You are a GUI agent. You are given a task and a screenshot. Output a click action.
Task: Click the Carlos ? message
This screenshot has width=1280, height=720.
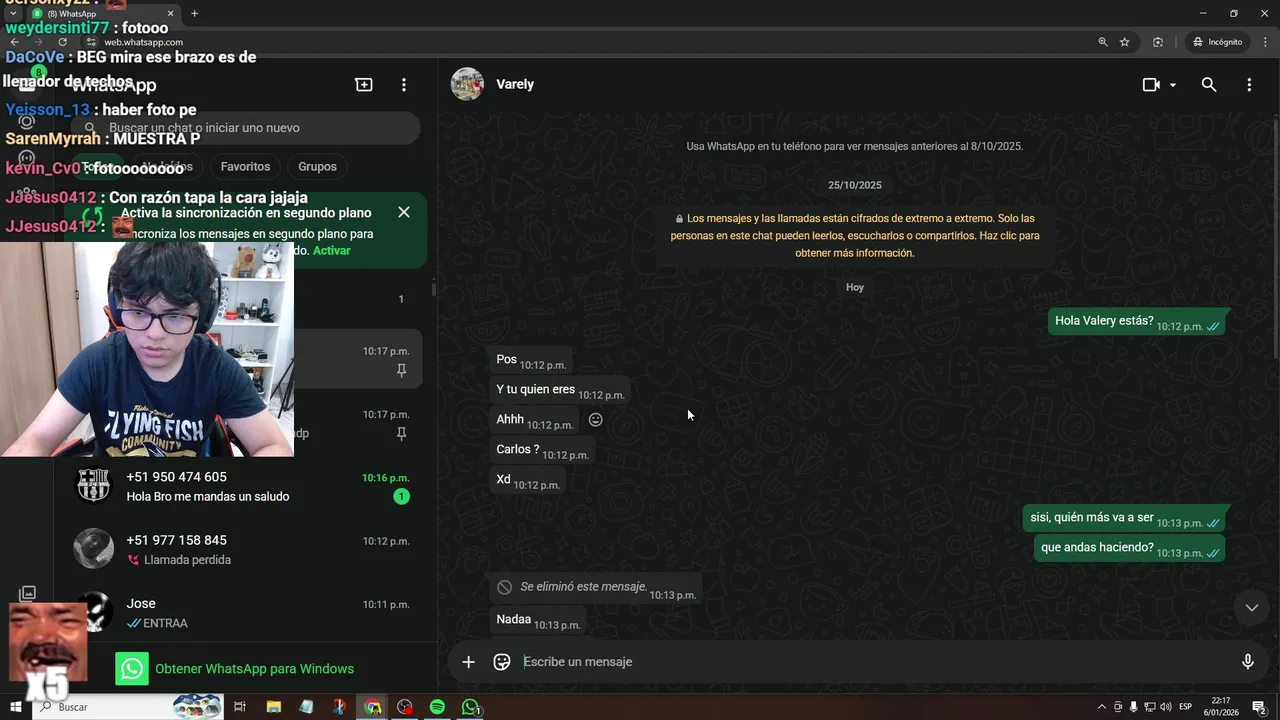point(541,451)
